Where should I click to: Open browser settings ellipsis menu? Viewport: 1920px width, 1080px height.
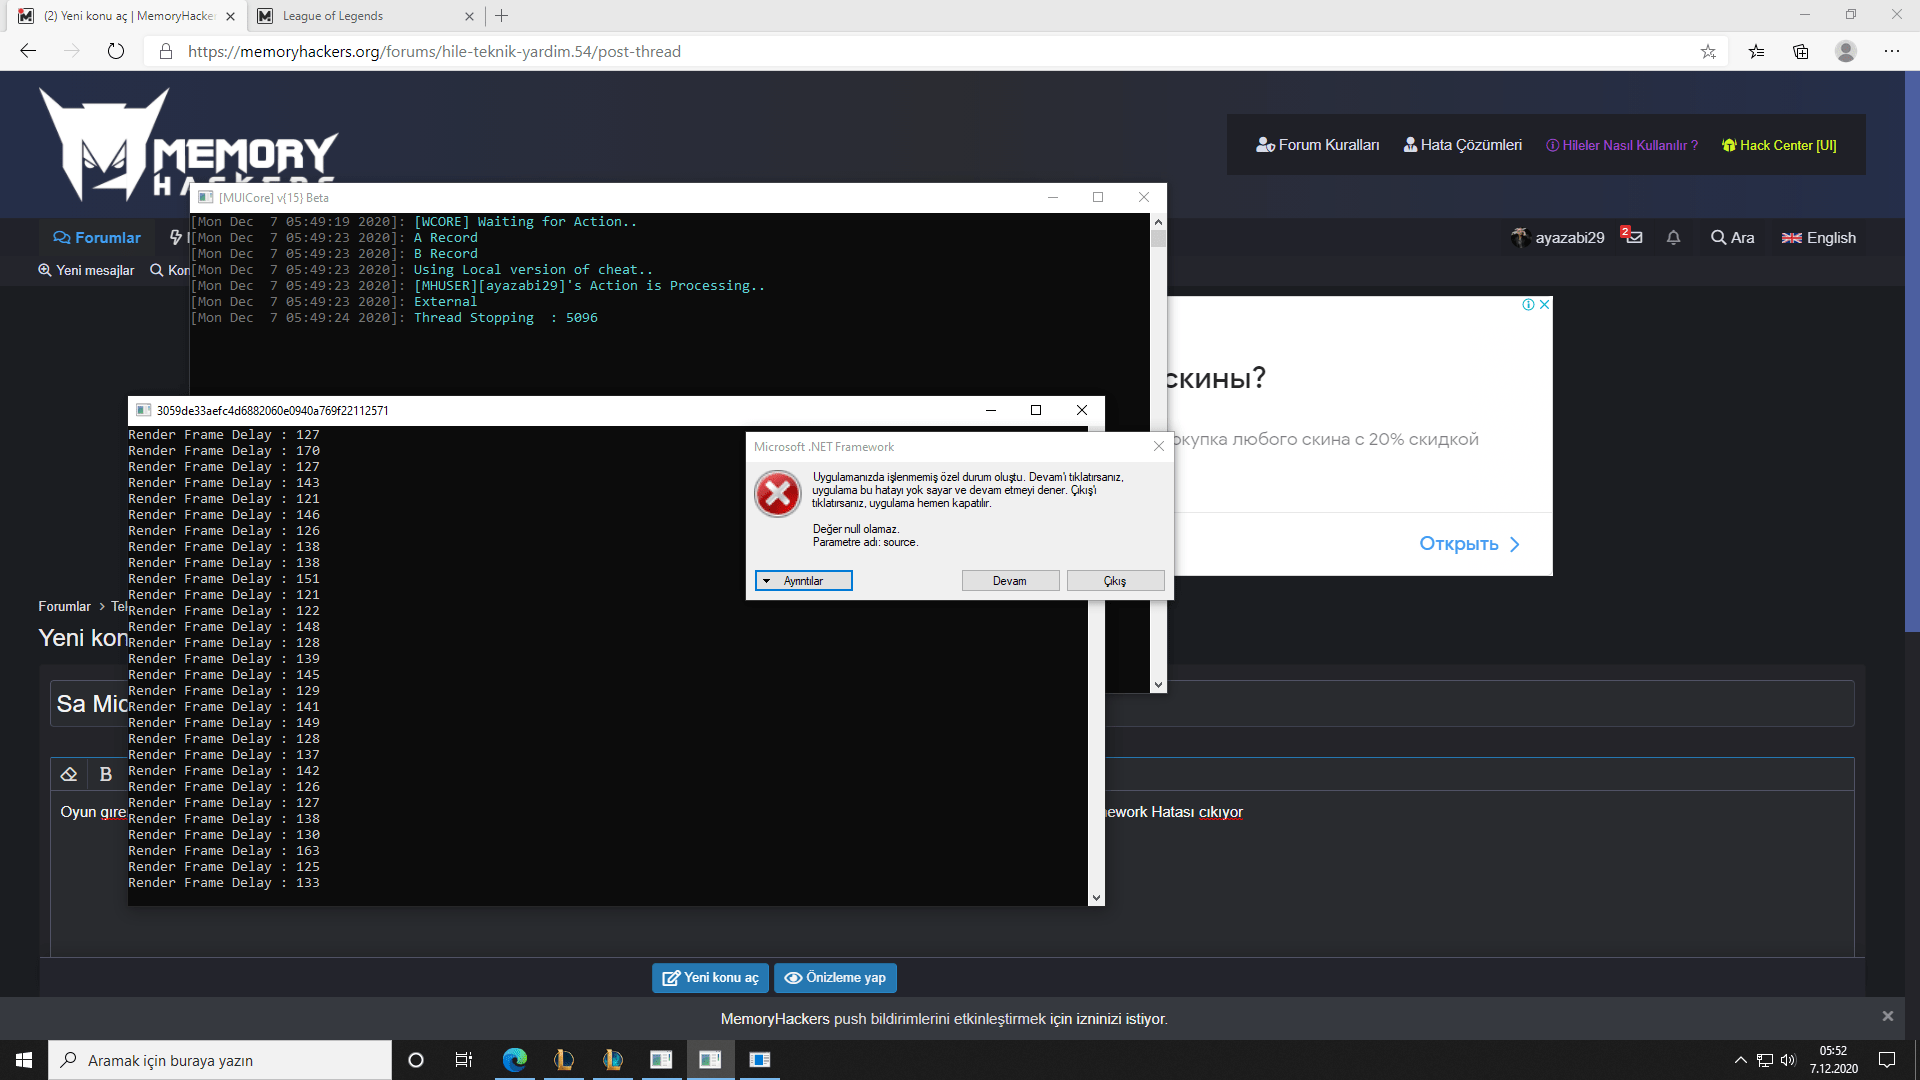pyautogui.click(x=1892, y=51)
